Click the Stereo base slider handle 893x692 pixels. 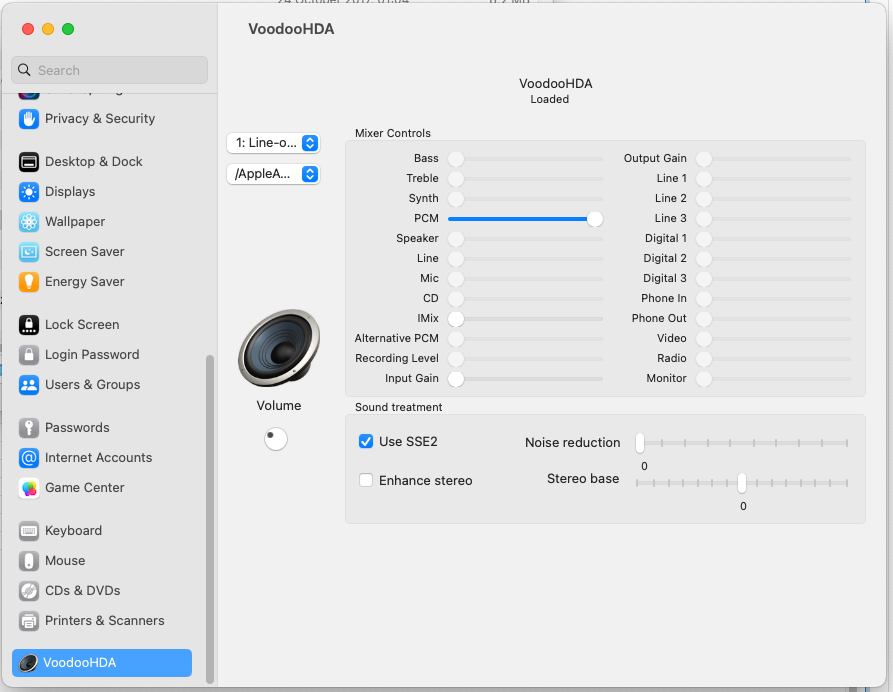click(x=742, y=482)
